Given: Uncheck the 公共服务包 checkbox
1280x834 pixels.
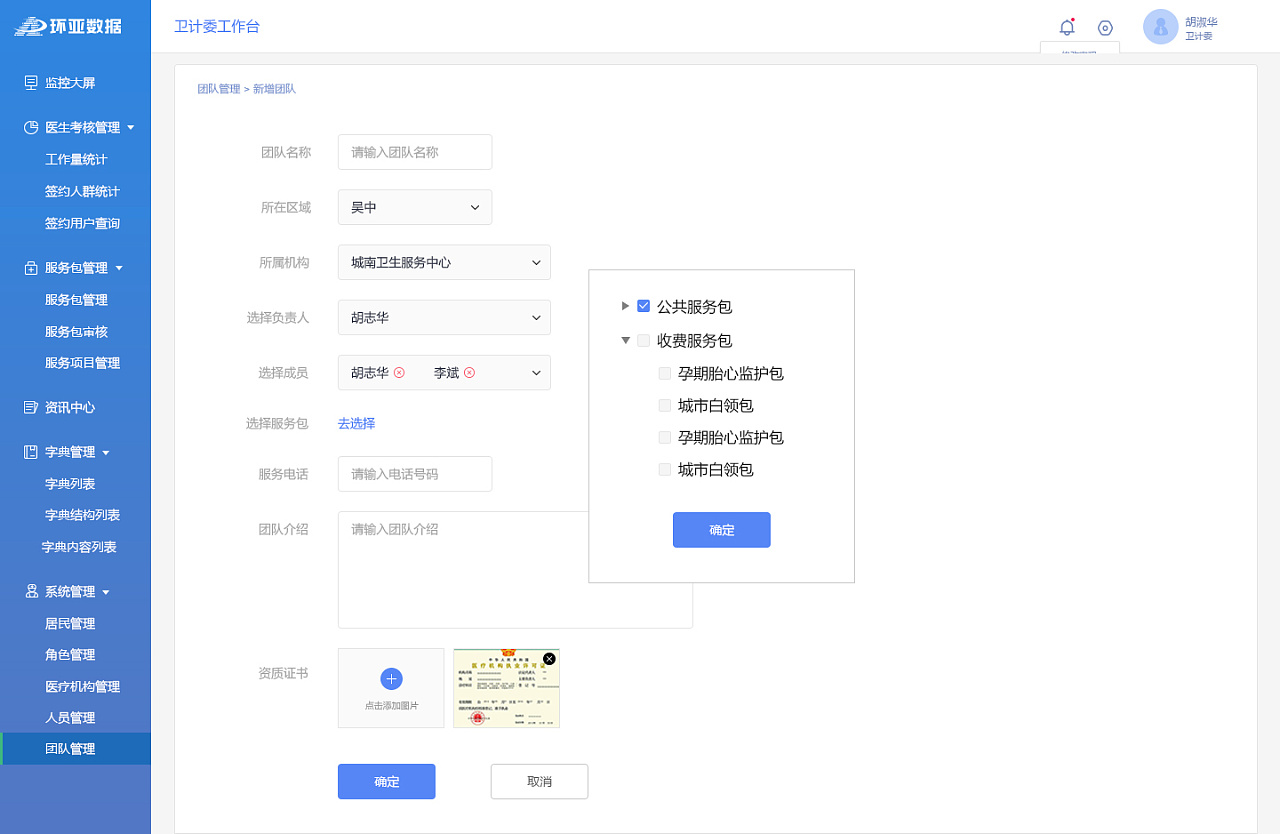Looking at the screenshot, I should pos(643,306).
